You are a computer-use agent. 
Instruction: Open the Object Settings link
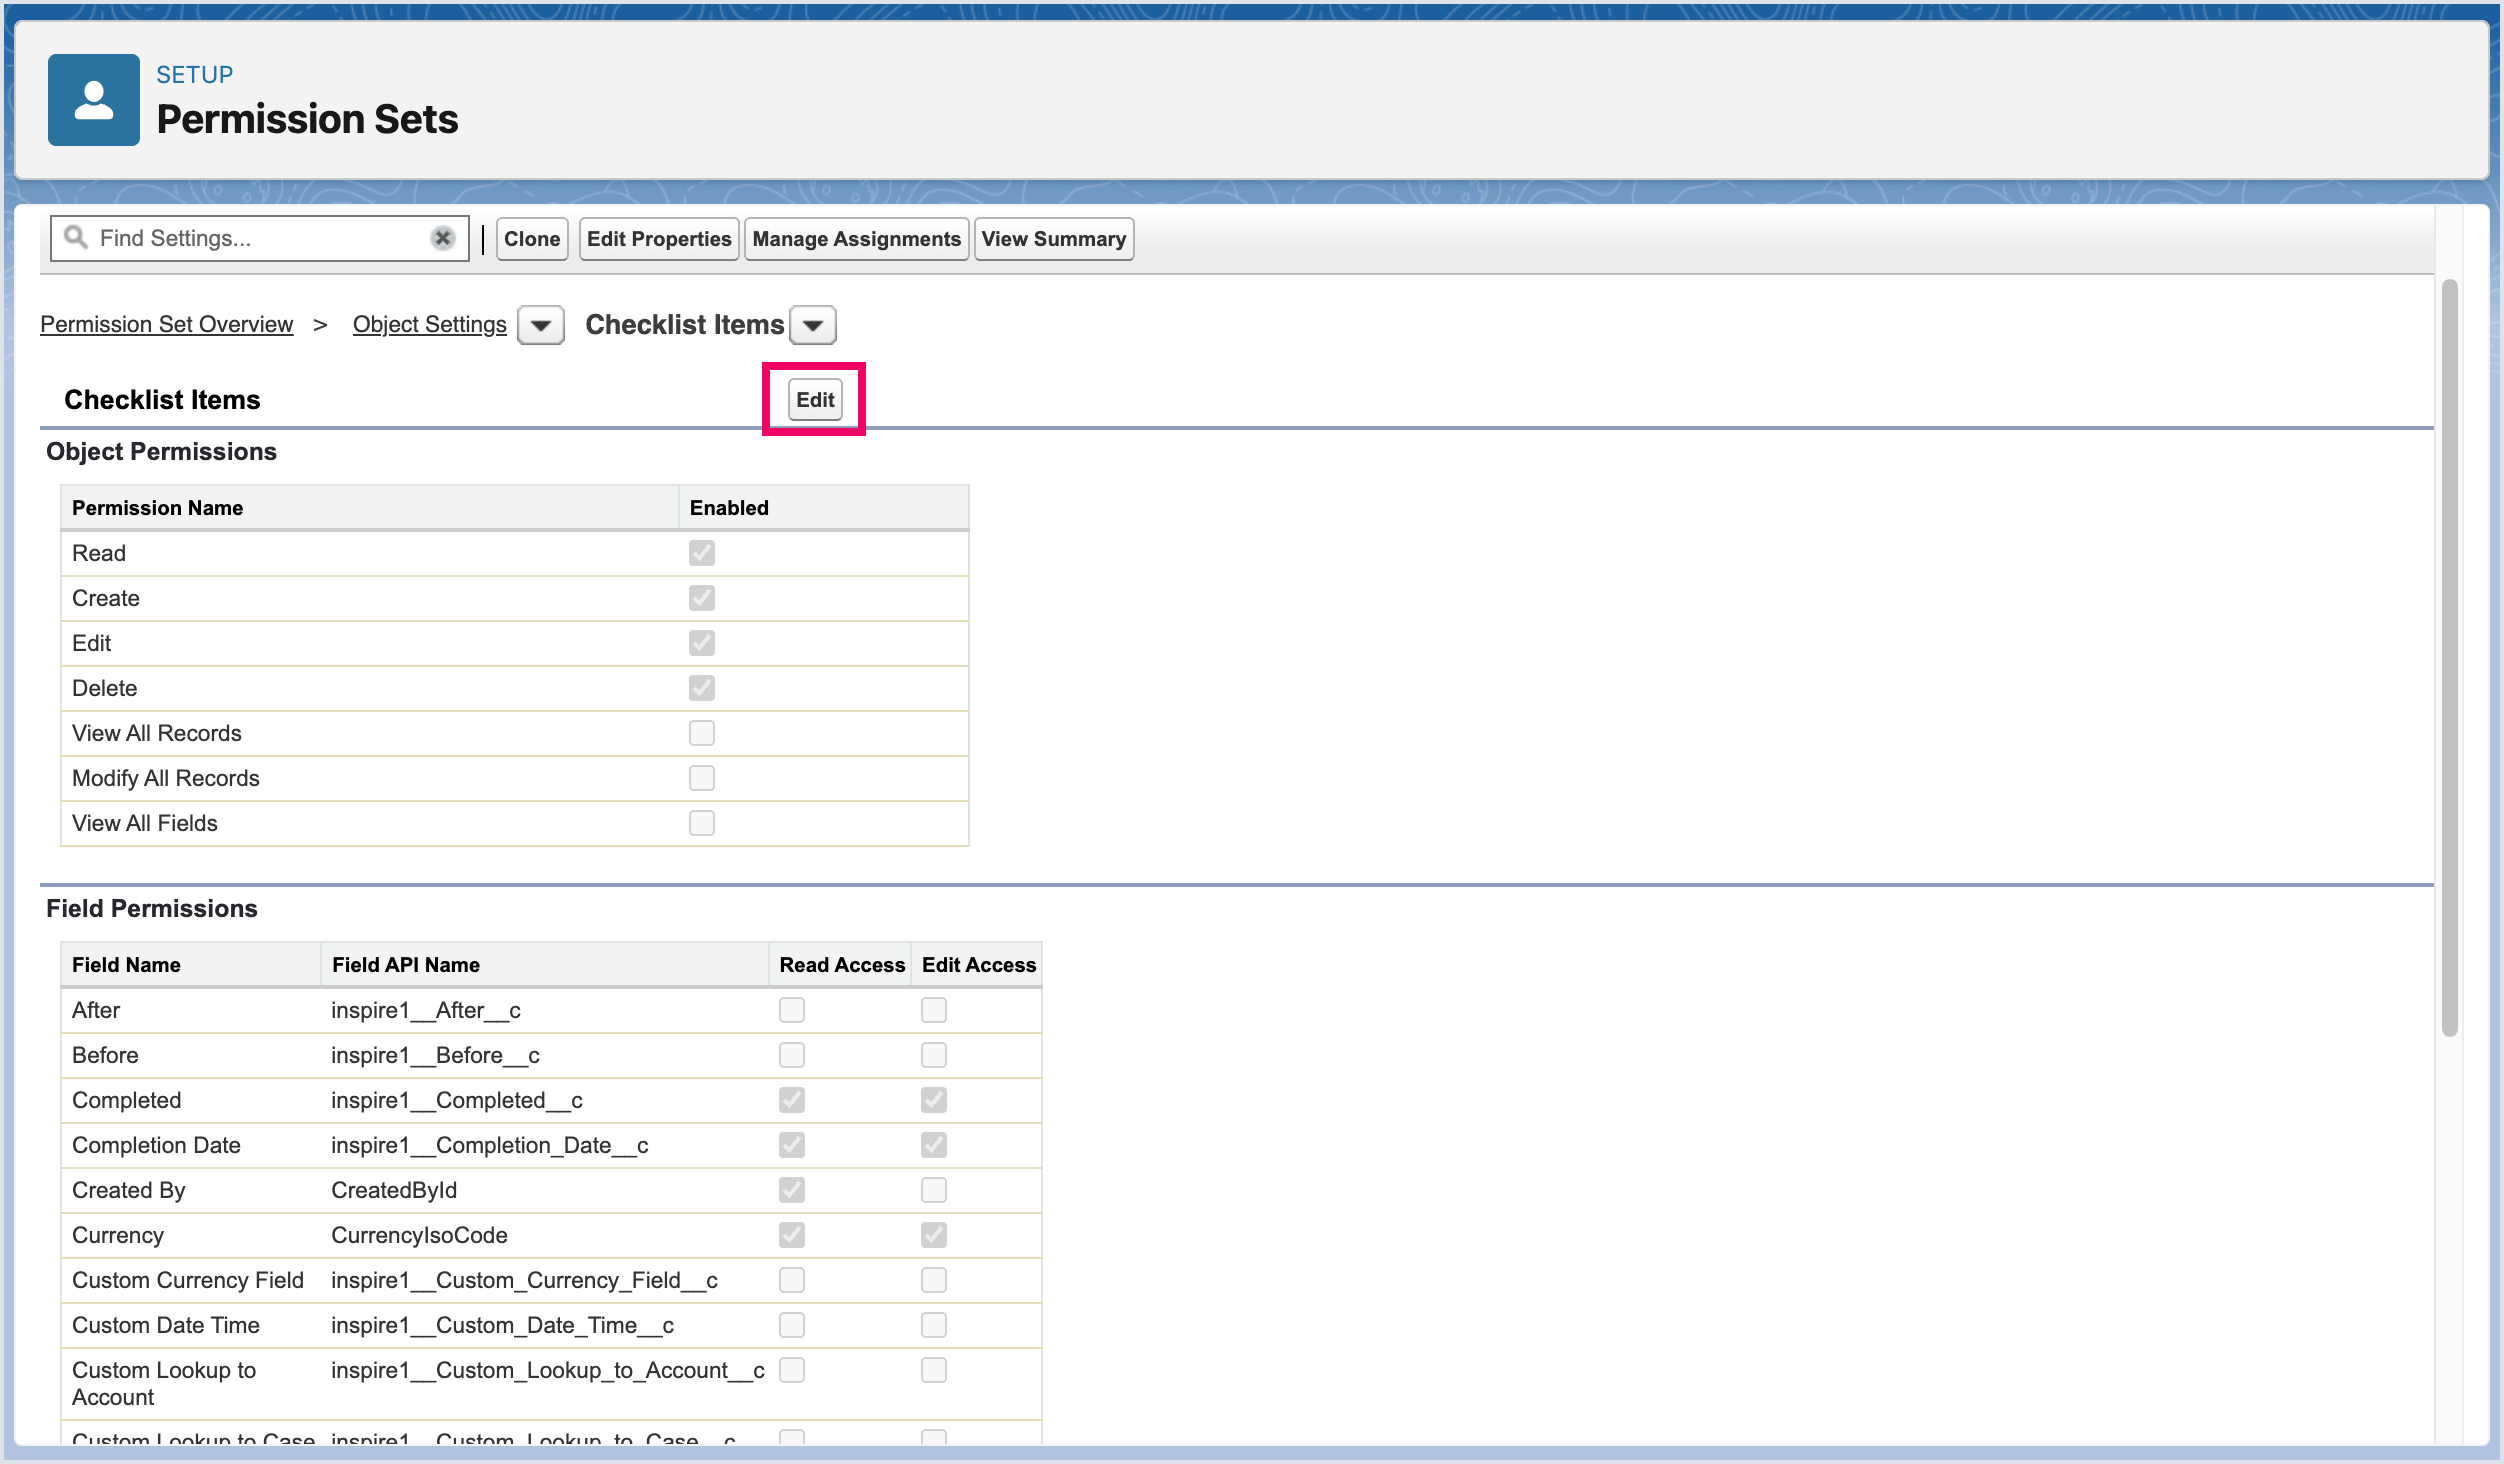(x=429, y=324)
